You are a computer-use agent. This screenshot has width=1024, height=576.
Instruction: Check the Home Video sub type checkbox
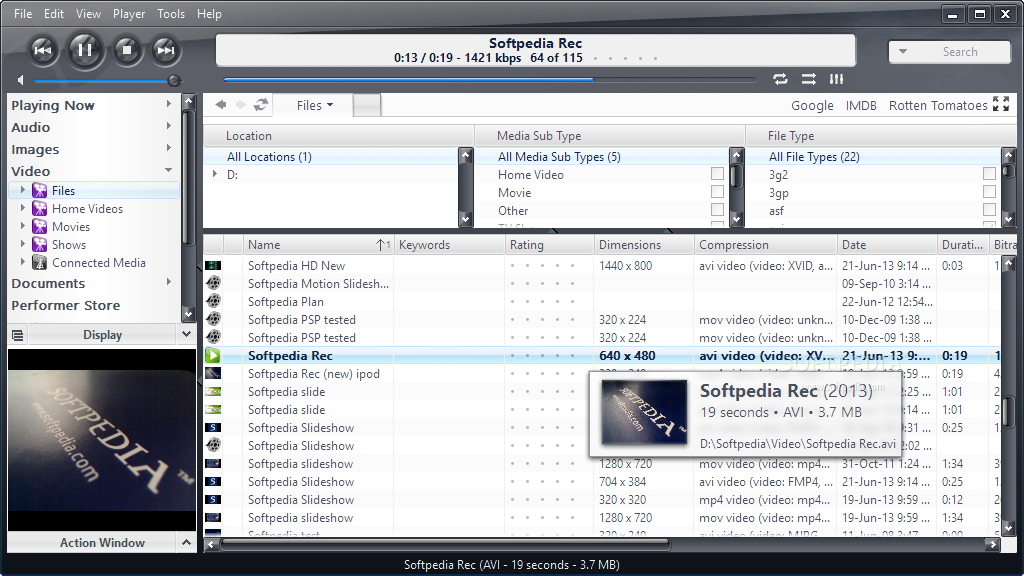[x=717, y=174]
